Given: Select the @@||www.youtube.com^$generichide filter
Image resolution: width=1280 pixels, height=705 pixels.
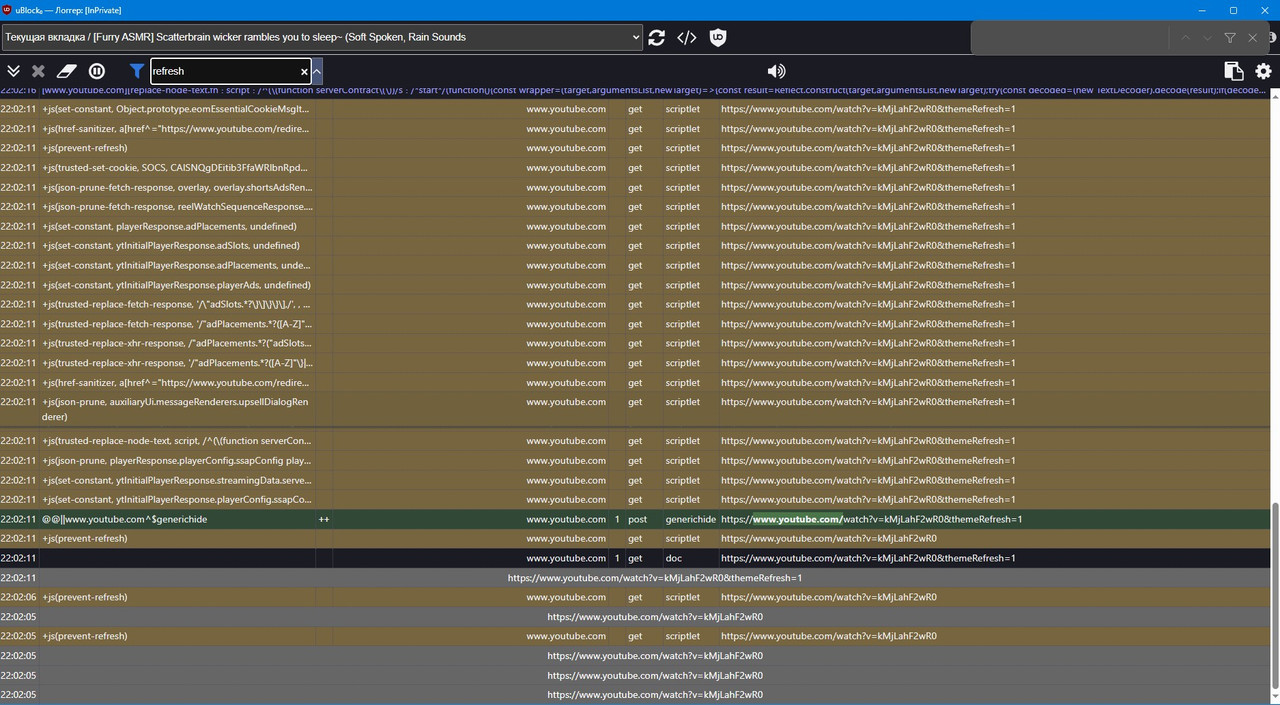Looking at the screenshot, I should click(125, 519).
